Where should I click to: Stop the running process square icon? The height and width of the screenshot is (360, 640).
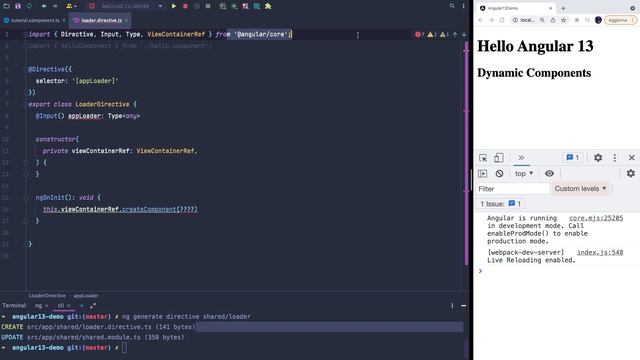[x=208, y=6]
